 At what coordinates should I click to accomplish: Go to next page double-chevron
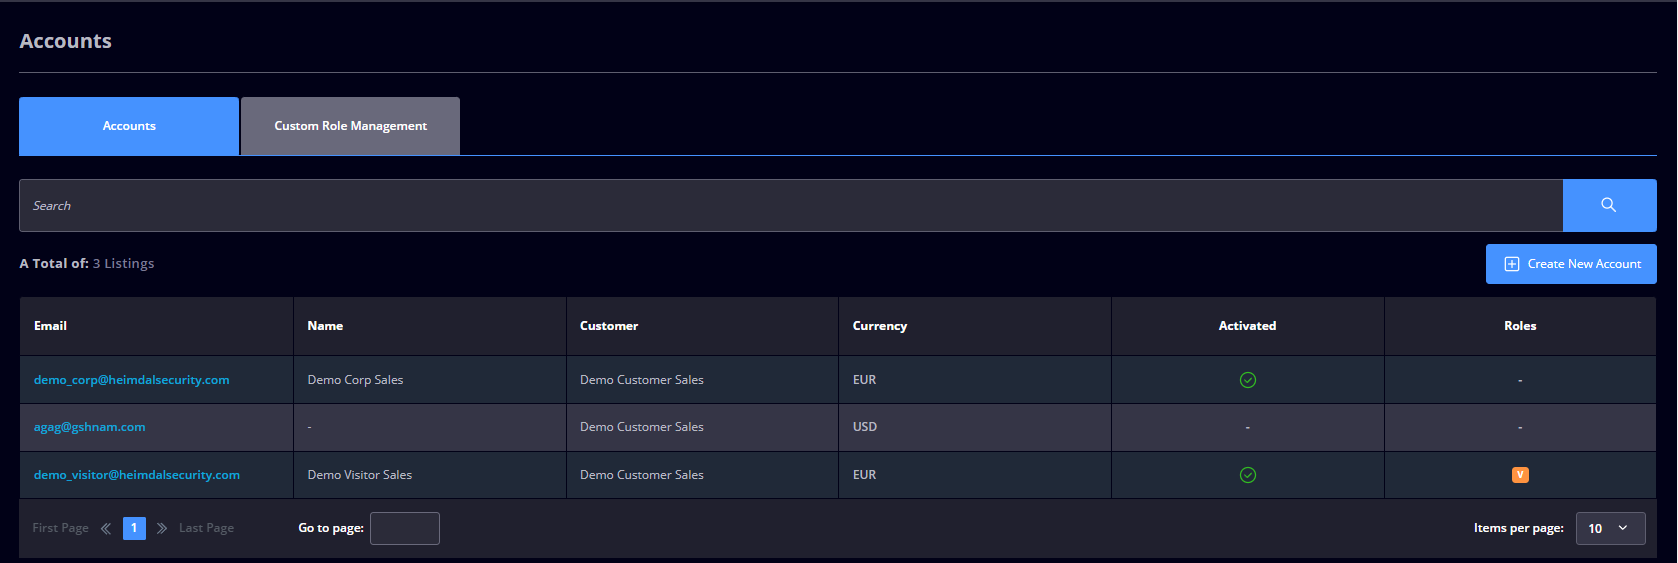162,528
